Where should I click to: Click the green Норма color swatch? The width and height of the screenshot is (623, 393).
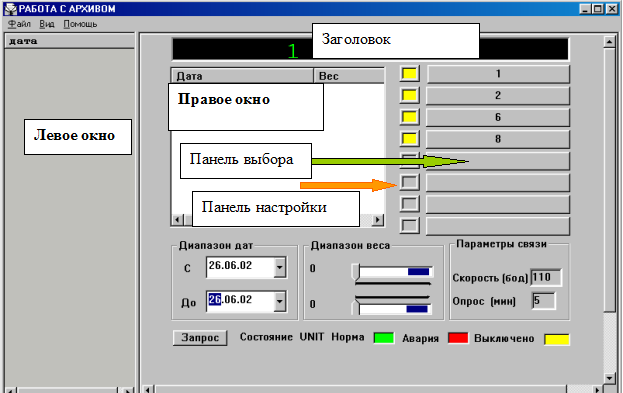pyautogui.click(x=384, y=338)
